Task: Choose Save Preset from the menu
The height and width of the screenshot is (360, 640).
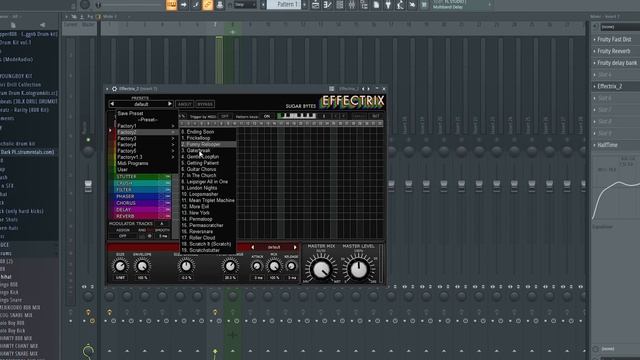Action: click(x=130, y=113)
